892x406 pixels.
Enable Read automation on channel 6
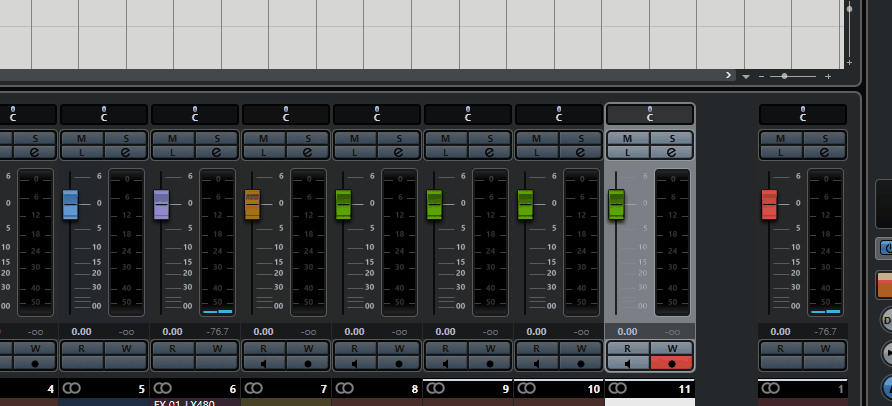172,348
